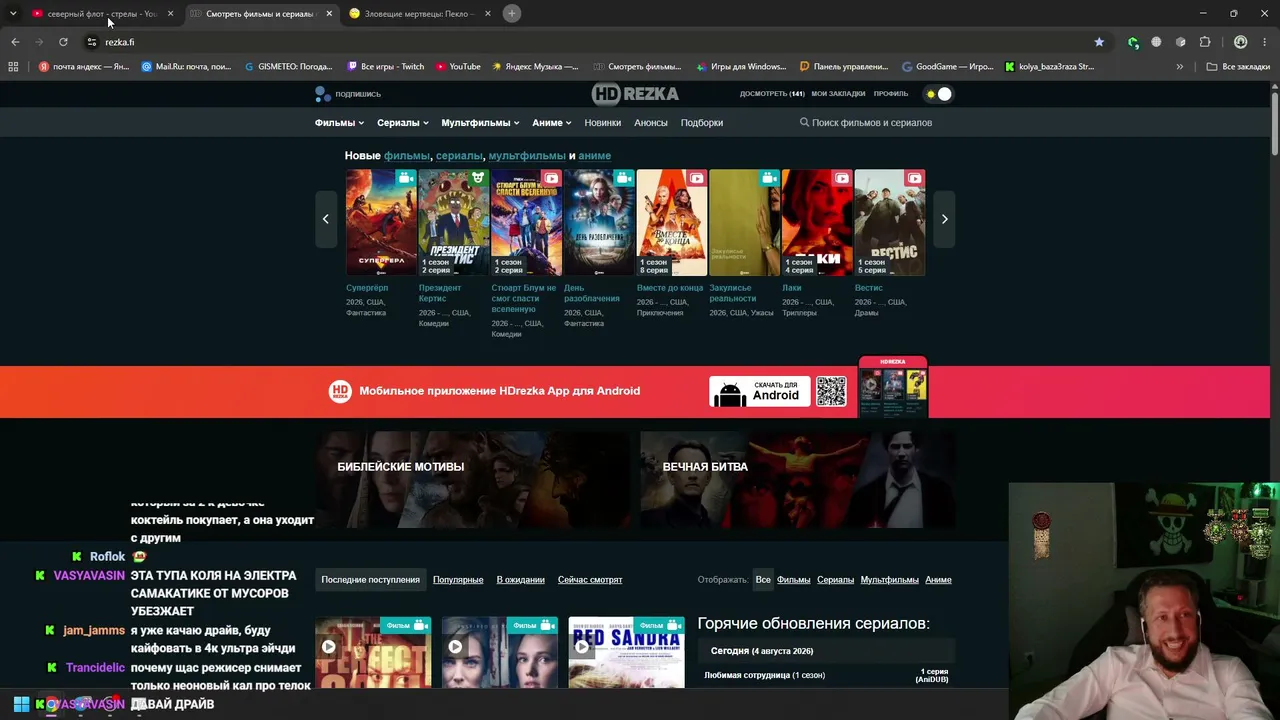This screenshot has width=1280, height=720.
Task: Click the Android app QR code
Action: click(x=831, y=391)
